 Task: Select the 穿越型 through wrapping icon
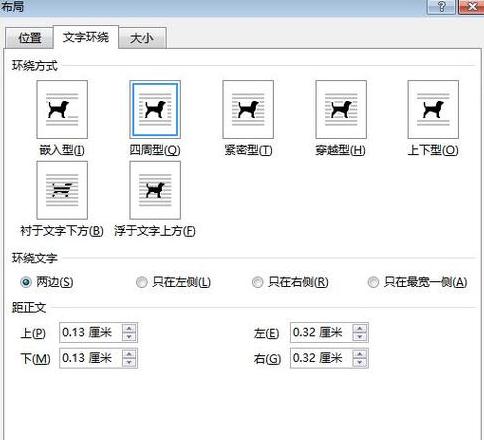pos(341,109)
